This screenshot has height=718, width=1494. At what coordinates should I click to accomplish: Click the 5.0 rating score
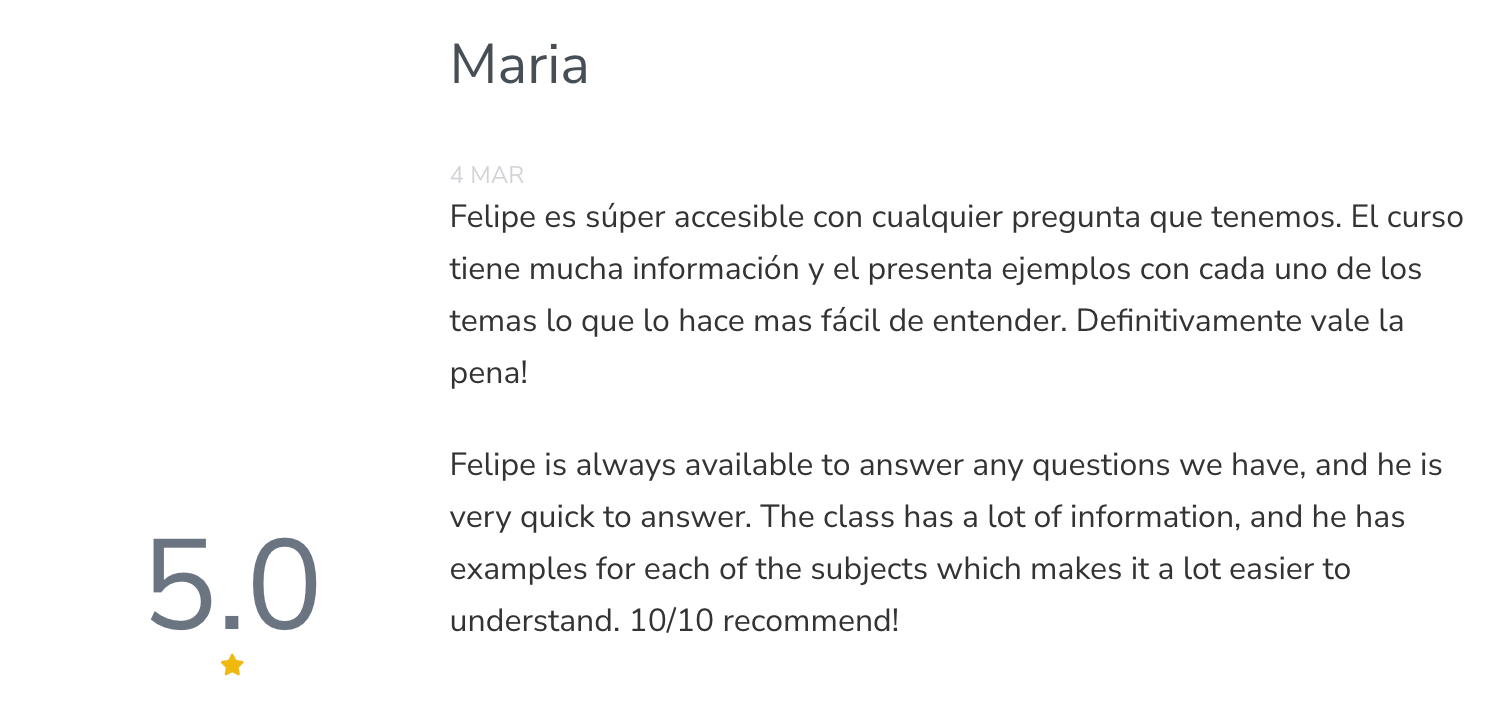point(233,585)
